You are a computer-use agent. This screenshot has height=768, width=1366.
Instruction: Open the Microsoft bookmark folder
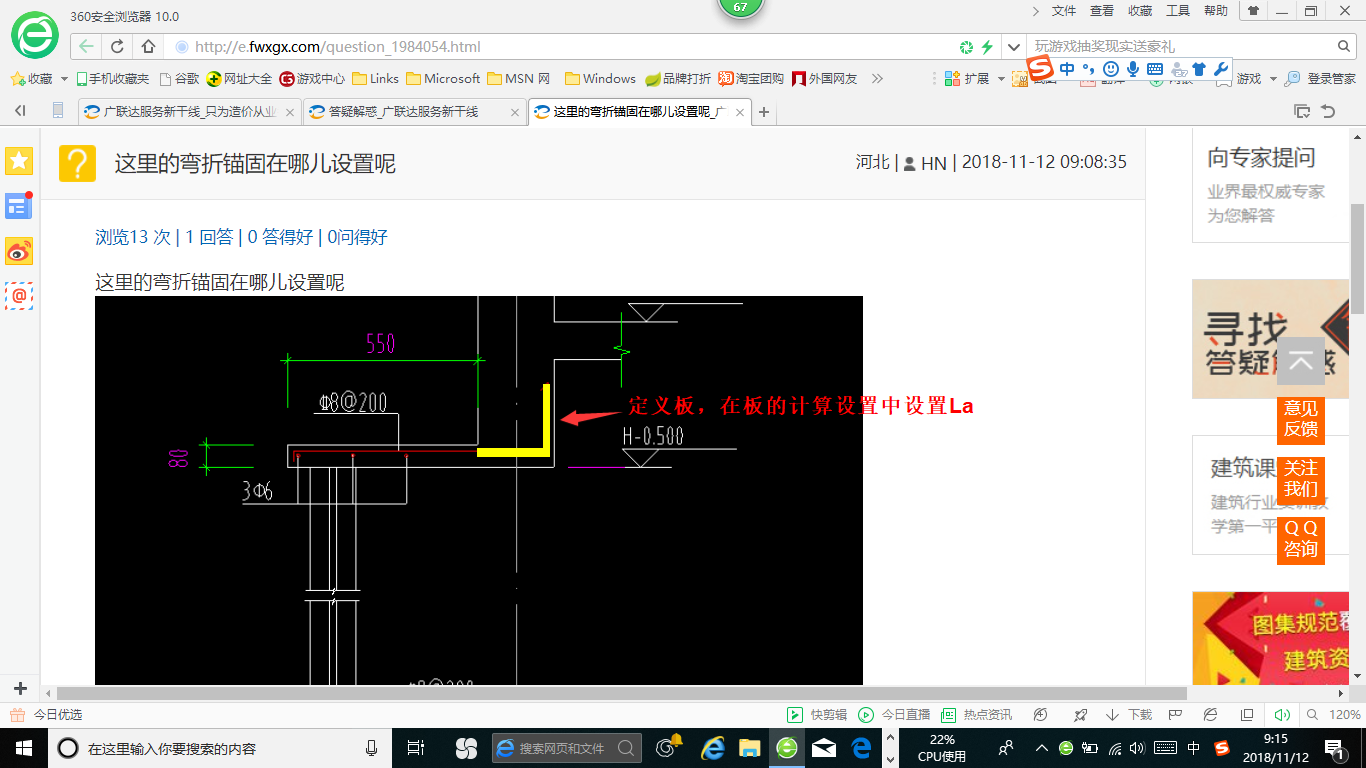(x=443, y=78)
